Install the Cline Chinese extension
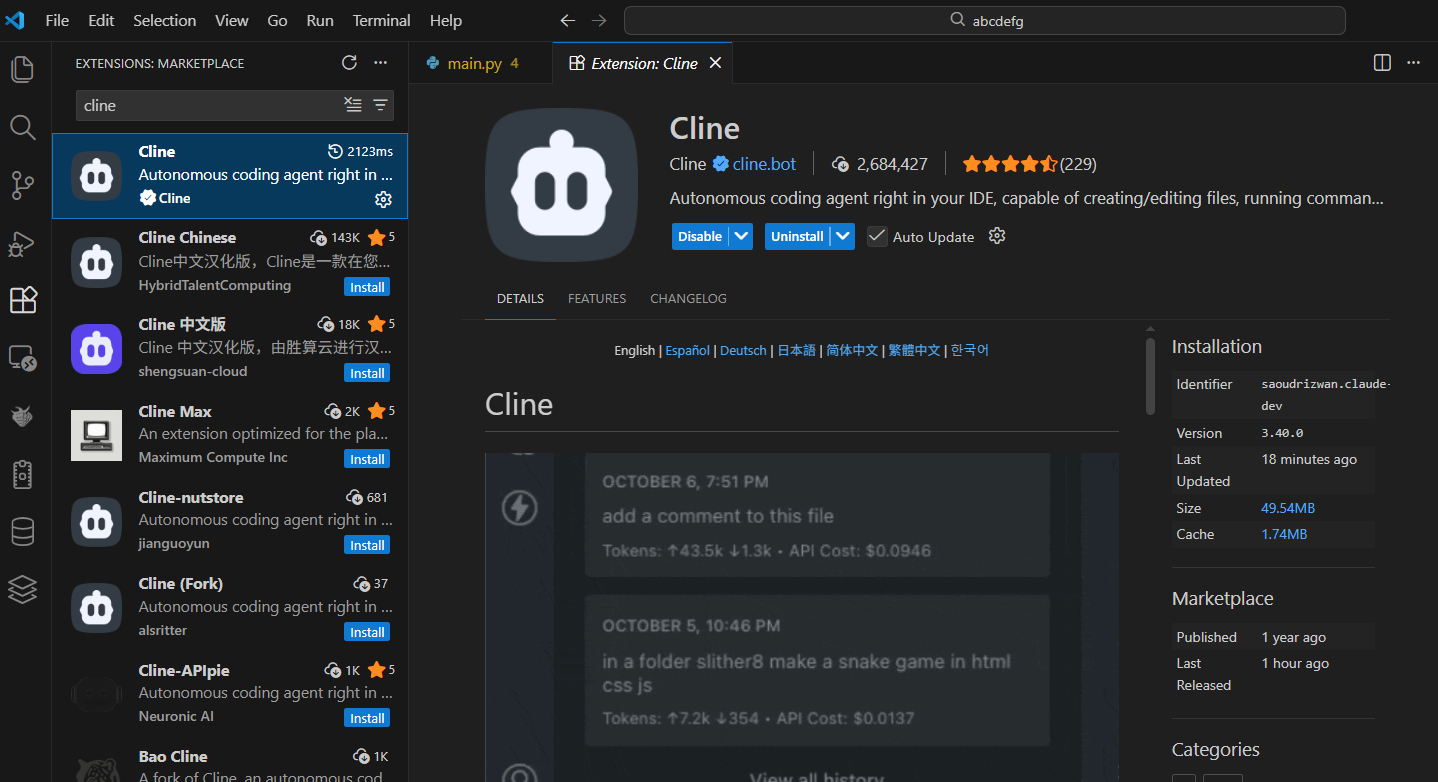 pos(367,287)
